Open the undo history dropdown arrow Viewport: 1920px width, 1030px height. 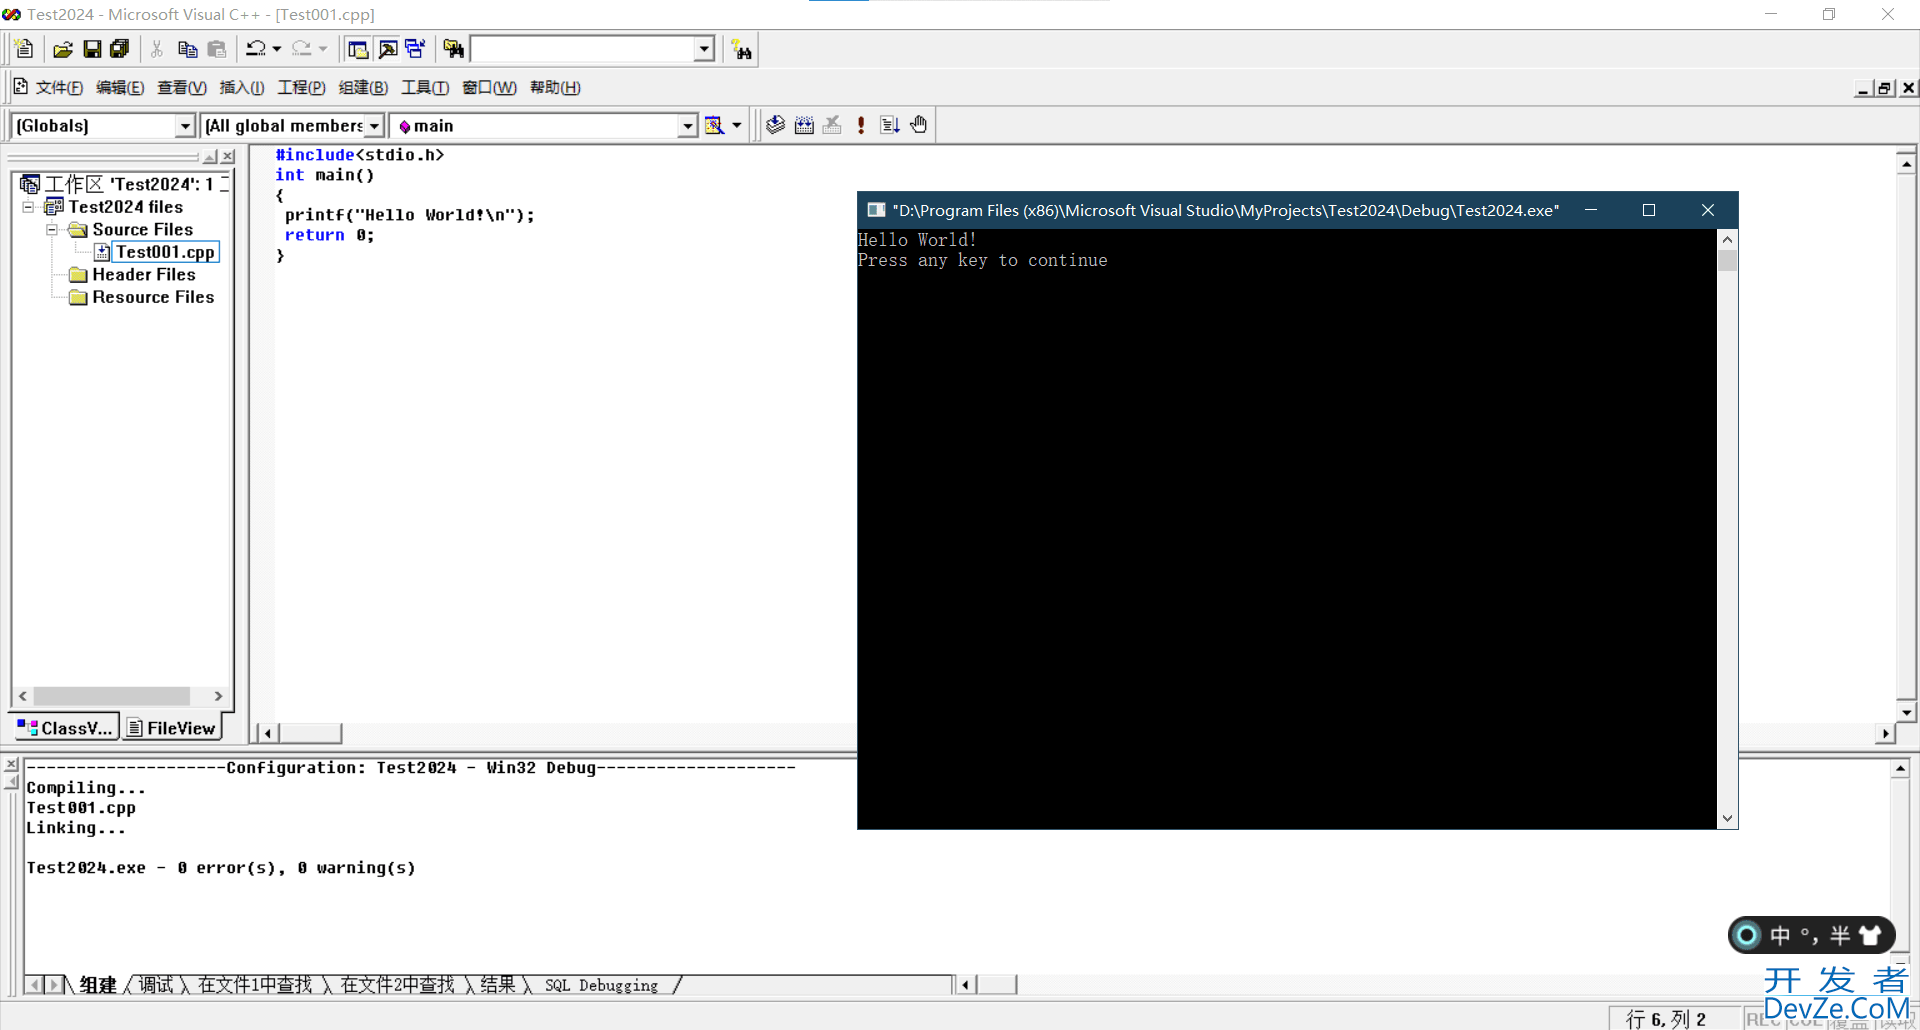pos(277,49)
